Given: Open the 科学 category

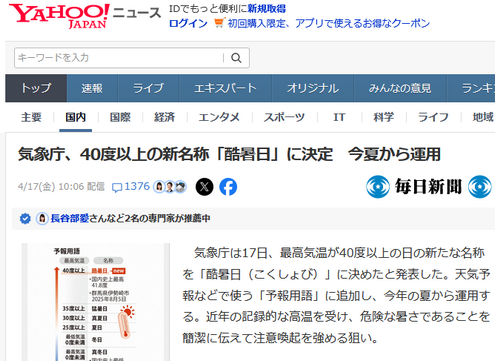Looking at the screenshot, I should tap(383, 117).
